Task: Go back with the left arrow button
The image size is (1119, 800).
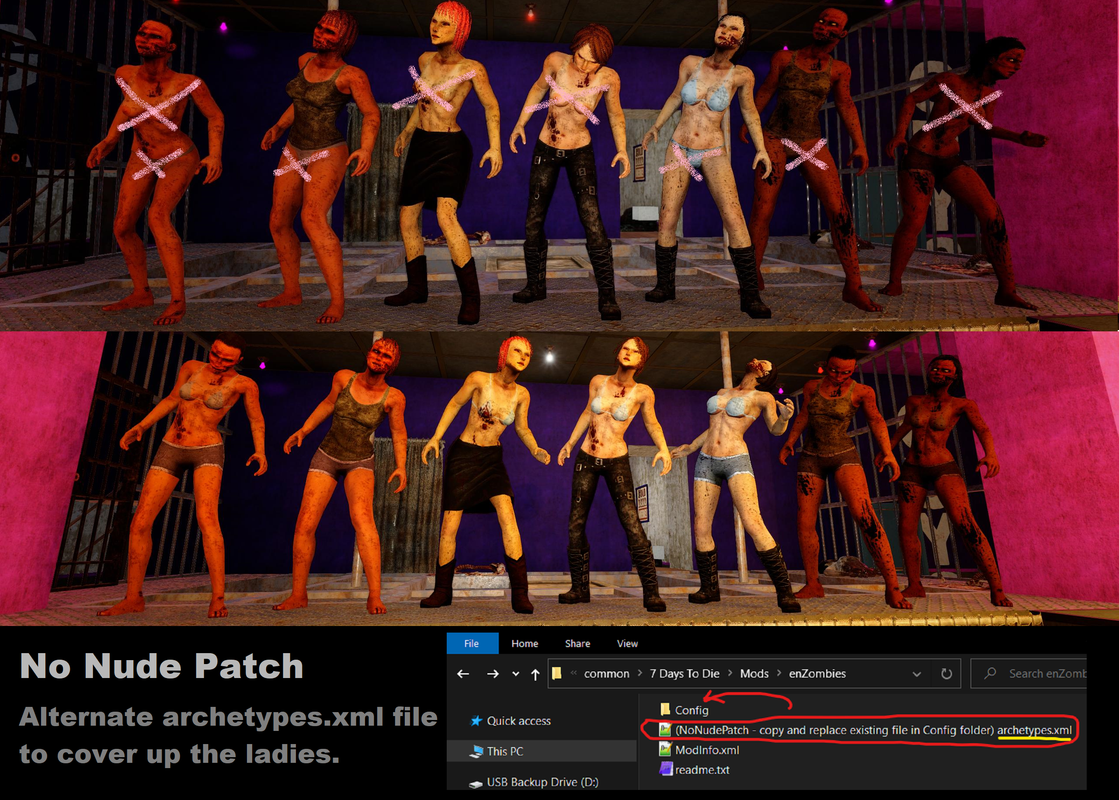Action: pyautogui.click(x=463, y=674)
